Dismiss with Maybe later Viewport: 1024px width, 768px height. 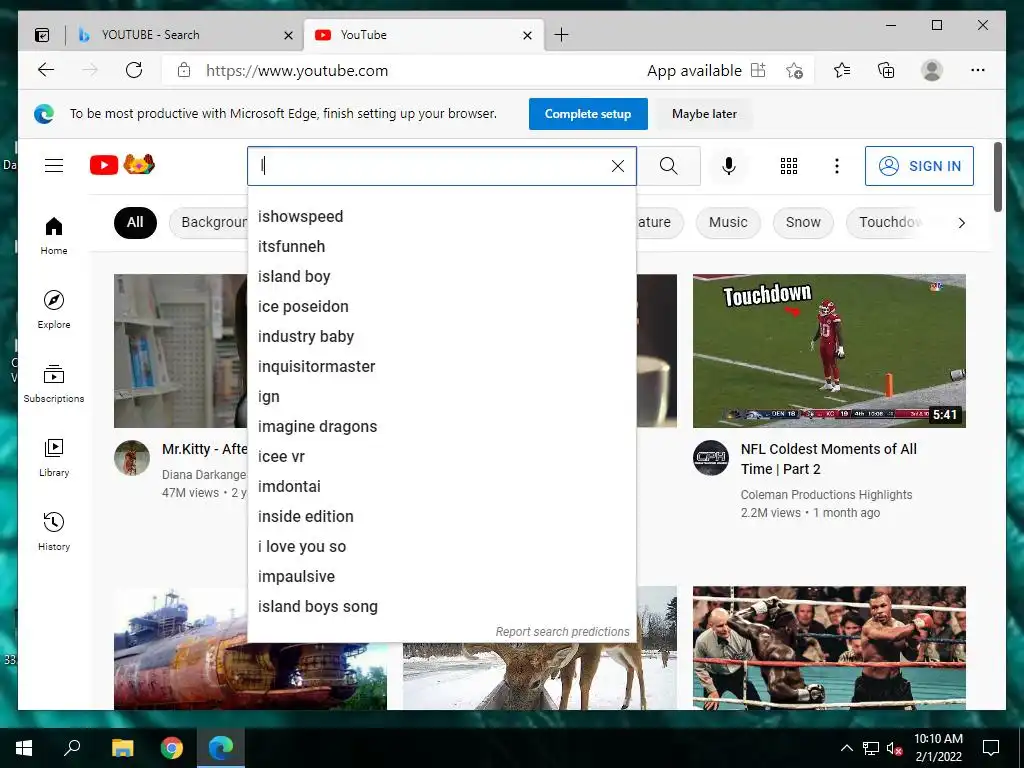point(704,114)
